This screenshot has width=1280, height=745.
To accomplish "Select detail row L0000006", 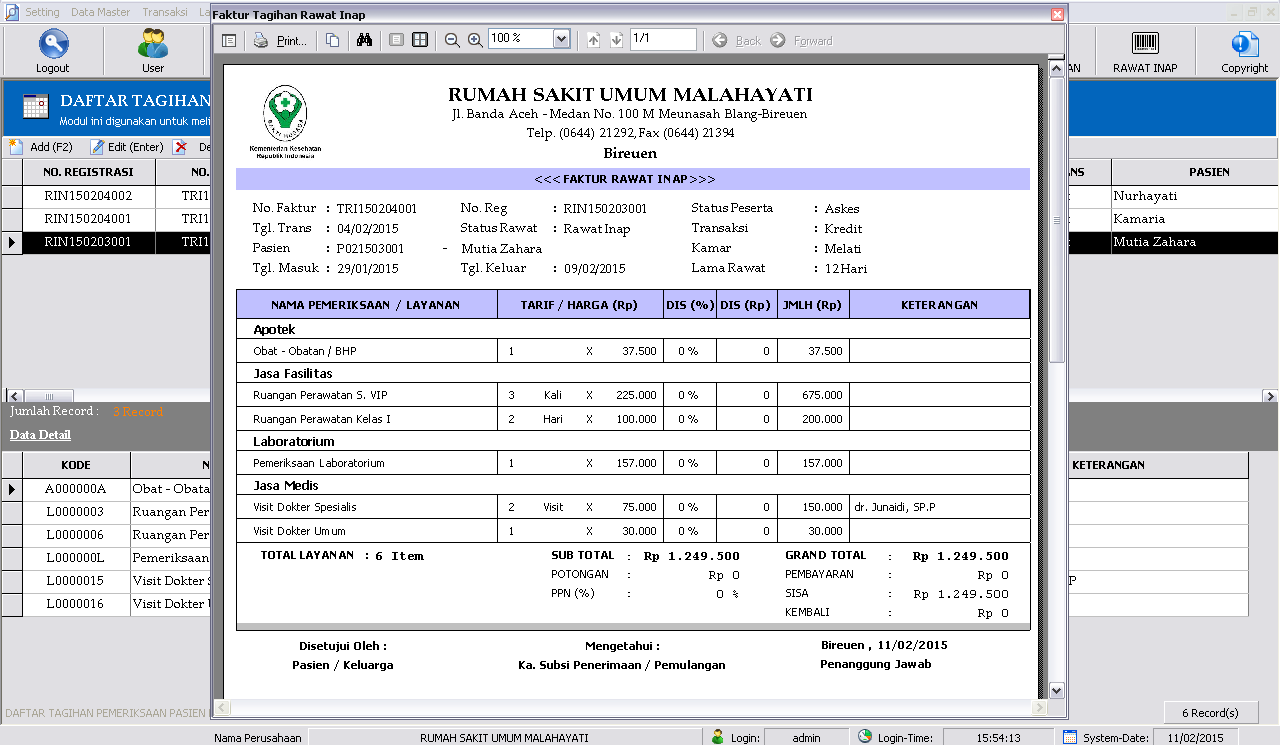I will 76,535.
